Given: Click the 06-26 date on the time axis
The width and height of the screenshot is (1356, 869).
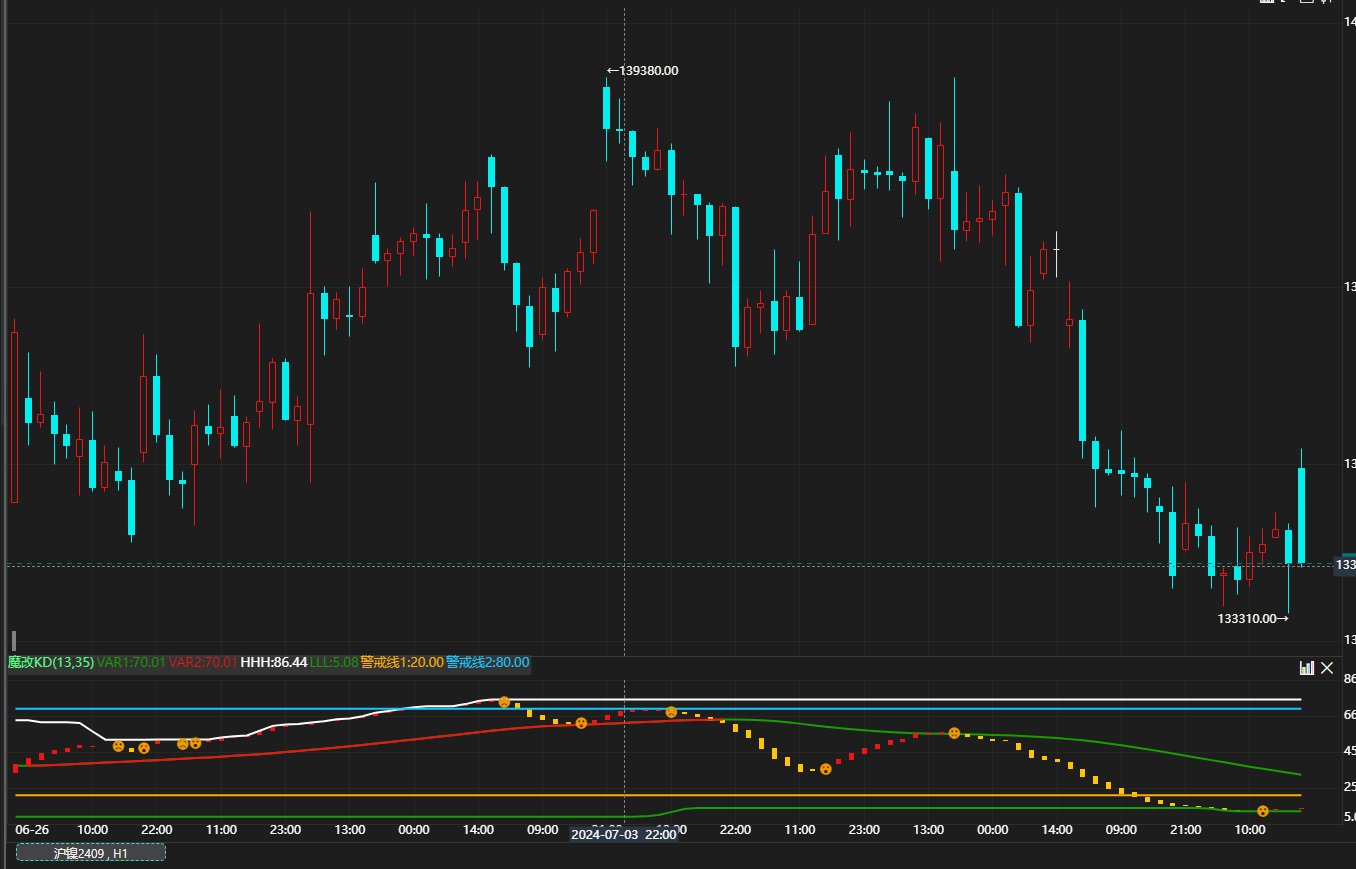Looking at the screenshot, I should click(32, 830).
